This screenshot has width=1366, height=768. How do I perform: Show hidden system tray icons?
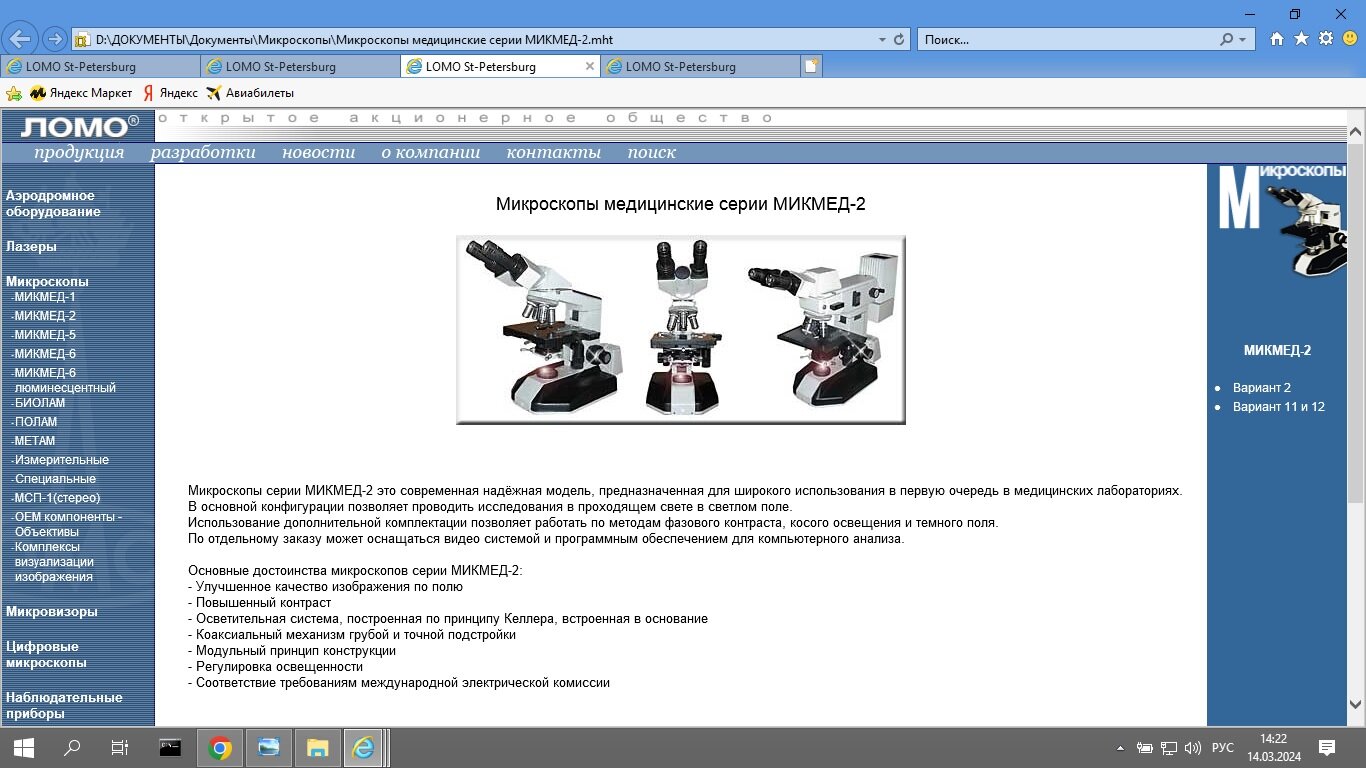(x=1121, y=748)
